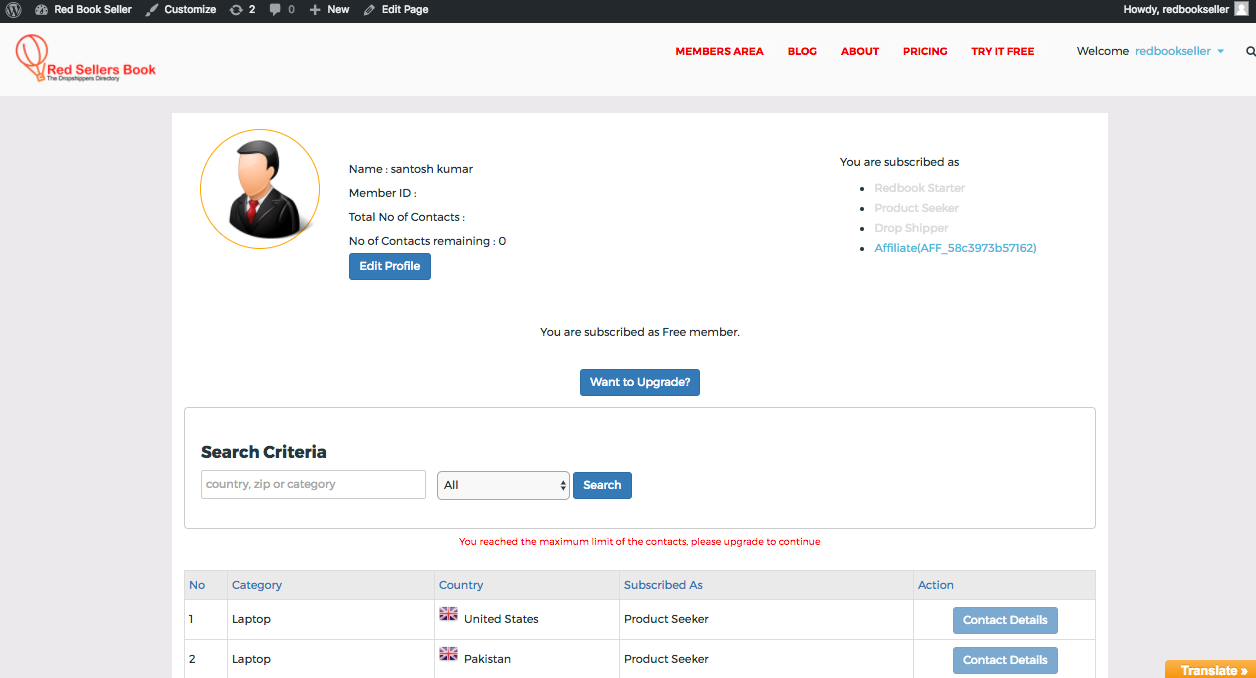This screenshot has height=678, width=1256.
Task: View Contact Details for United States row
Action: click(x=1005, y=620)
